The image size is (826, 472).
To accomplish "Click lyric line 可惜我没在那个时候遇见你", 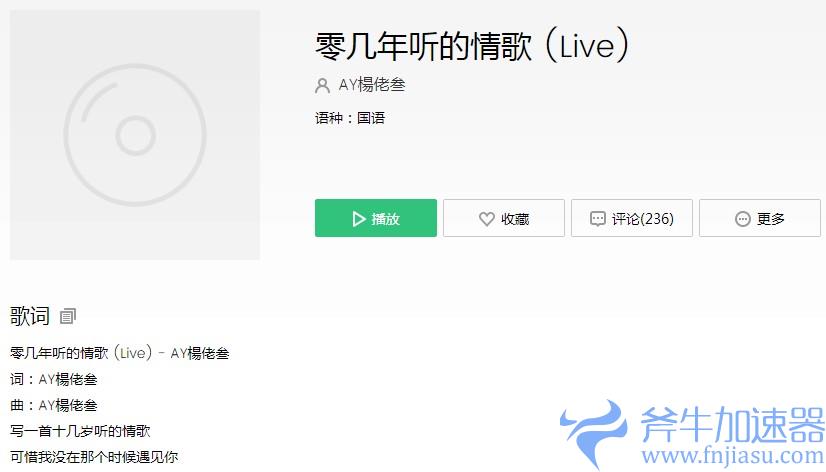I will pyautogui.click(x=94, y=457).
